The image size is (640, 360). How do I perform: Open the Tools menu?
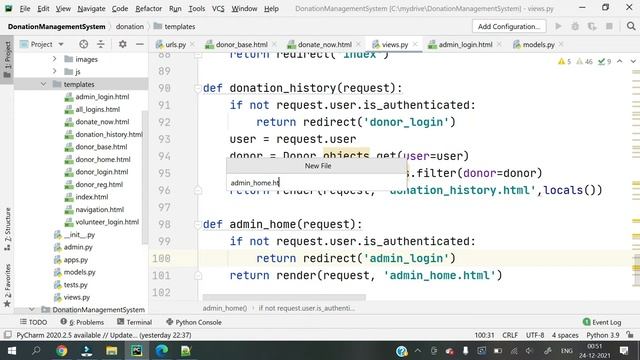(x=196, y=9)
